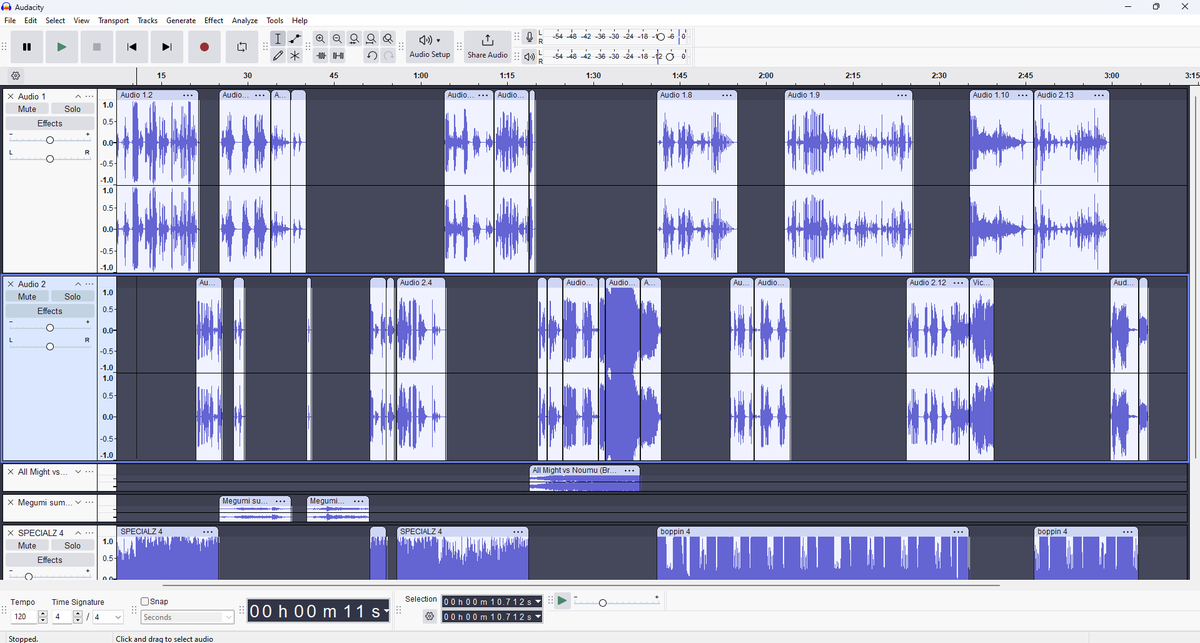
Task: Open the Audio Setup dropdown
Action: 430,47
